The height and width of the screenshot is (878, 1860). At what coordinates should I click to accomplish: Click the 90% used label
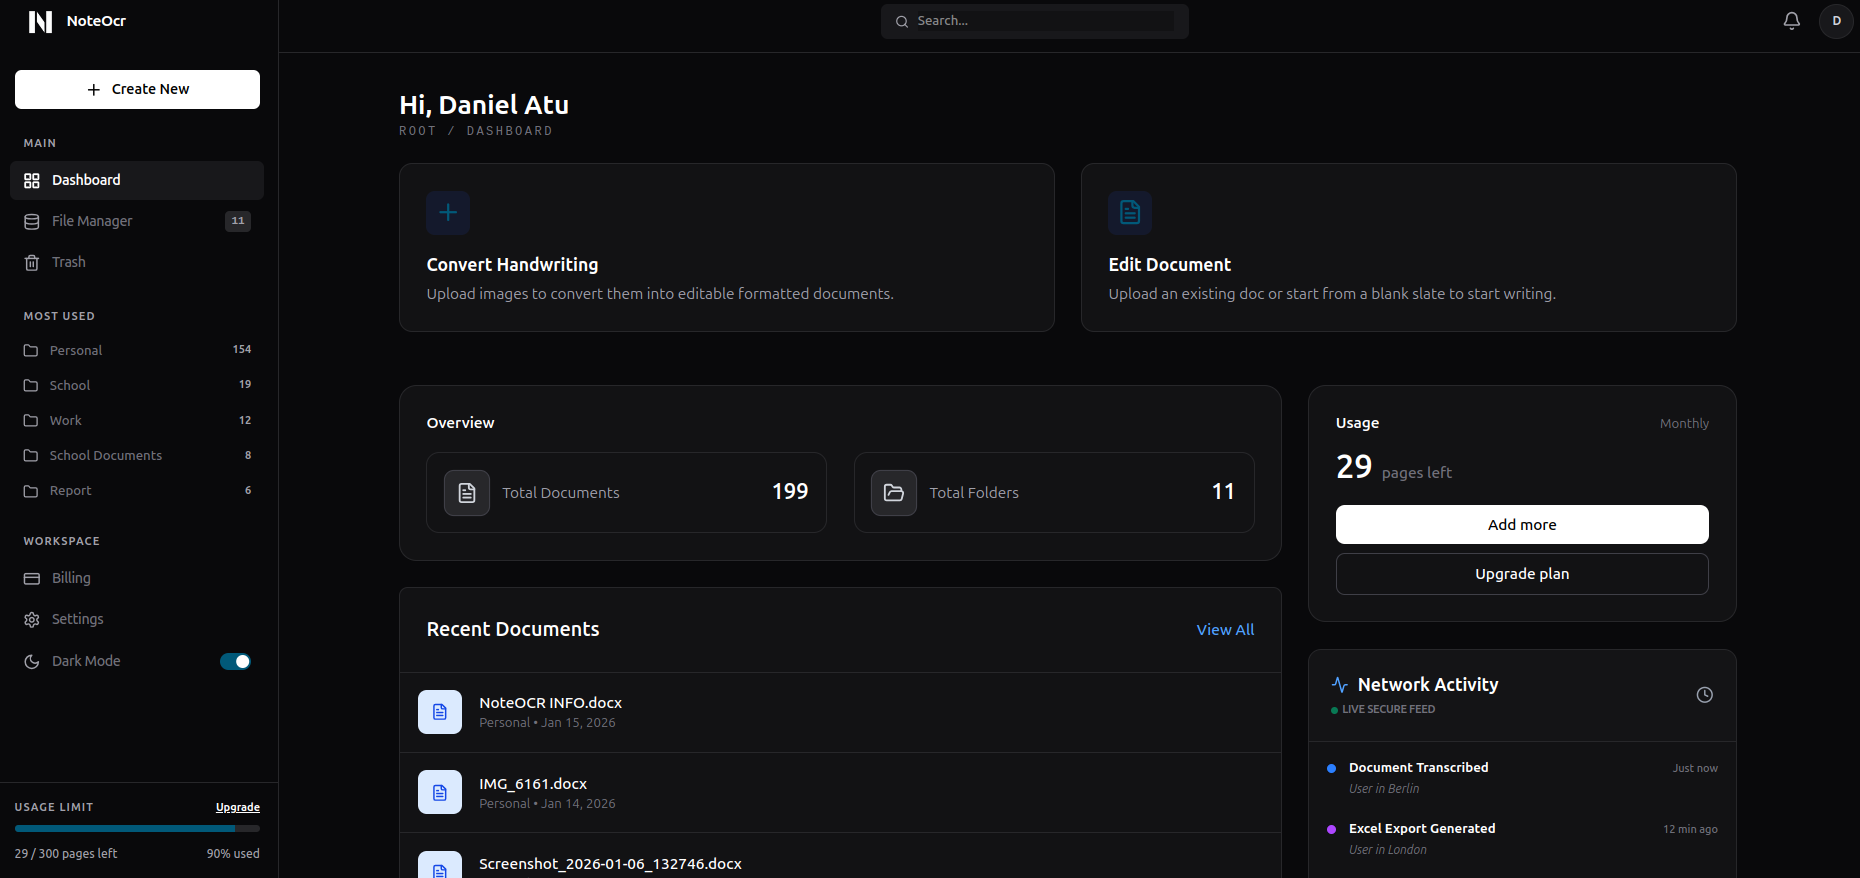coord(233,854)
